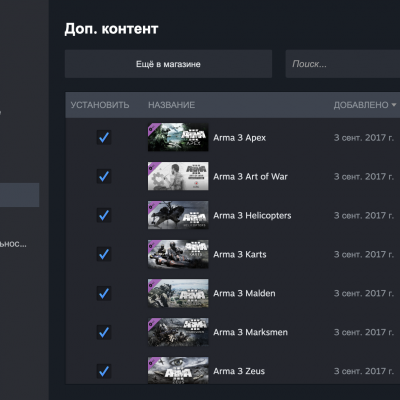Viewport: 400px width, 400px height.
Task: Toggle install checkbox for Arma 3 Art of War
Action: pos(104,176)
